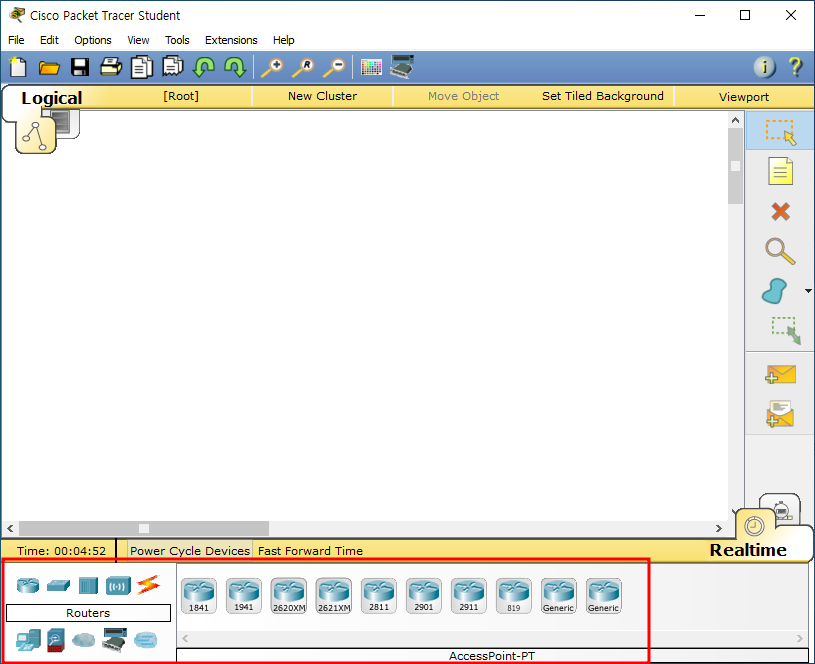Image resolution: width=815 pixels, height=664 pixels.
Task: Select the Connections lightning bolt icon
Action: tap(149, 585)
